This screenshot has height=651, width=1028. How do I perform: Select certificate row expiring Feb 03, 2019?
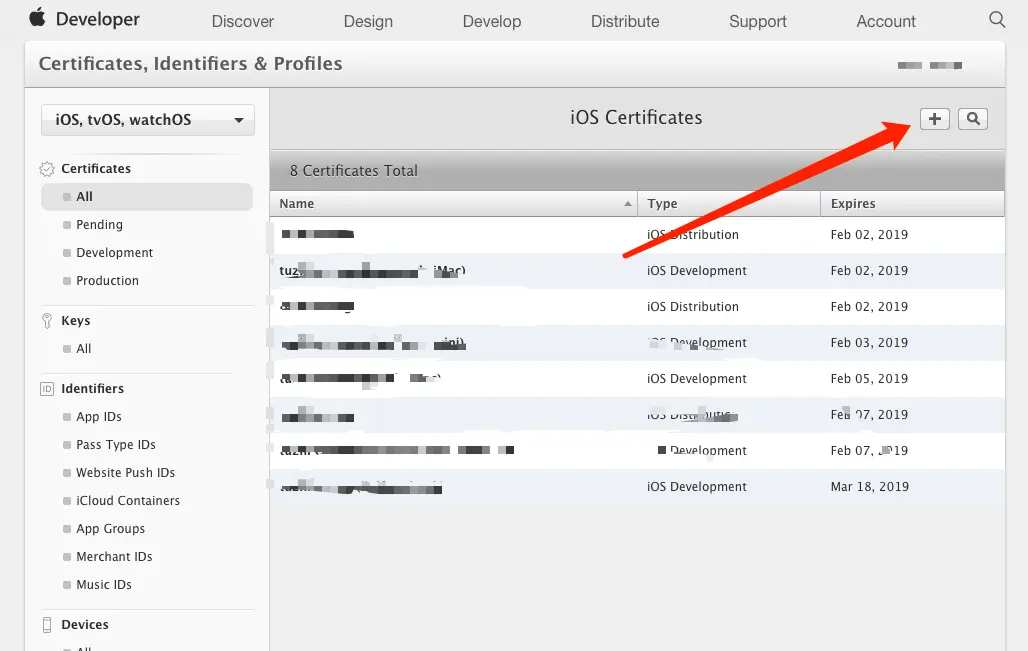click(x=637, y=343)
